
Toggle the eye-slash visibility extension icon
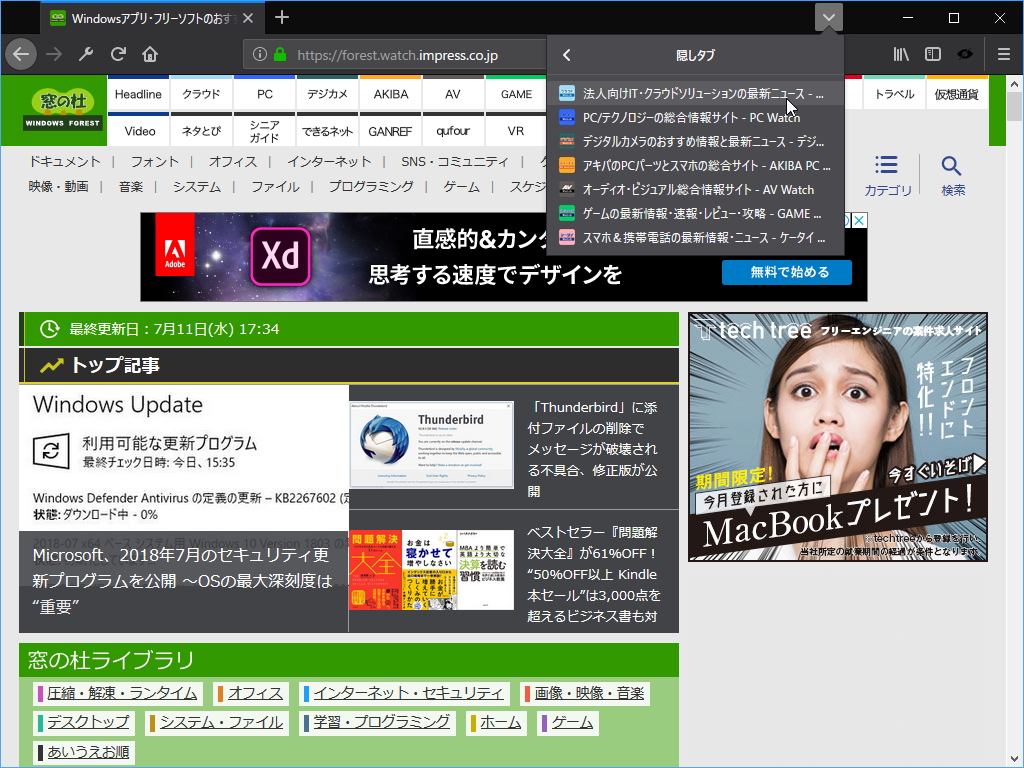pyautogui.click(x=965, y=54)
